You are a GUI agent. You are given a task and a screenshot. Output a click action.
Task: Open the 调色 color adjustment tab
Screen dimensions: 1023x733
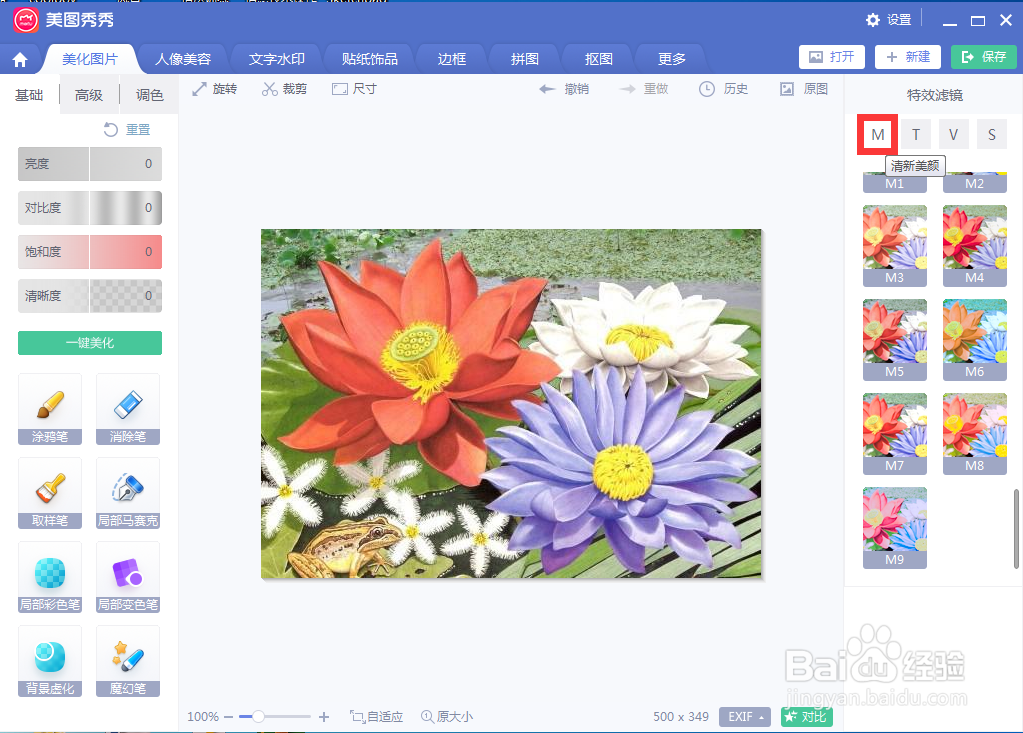pyautogui.click(x=147, y=96)
